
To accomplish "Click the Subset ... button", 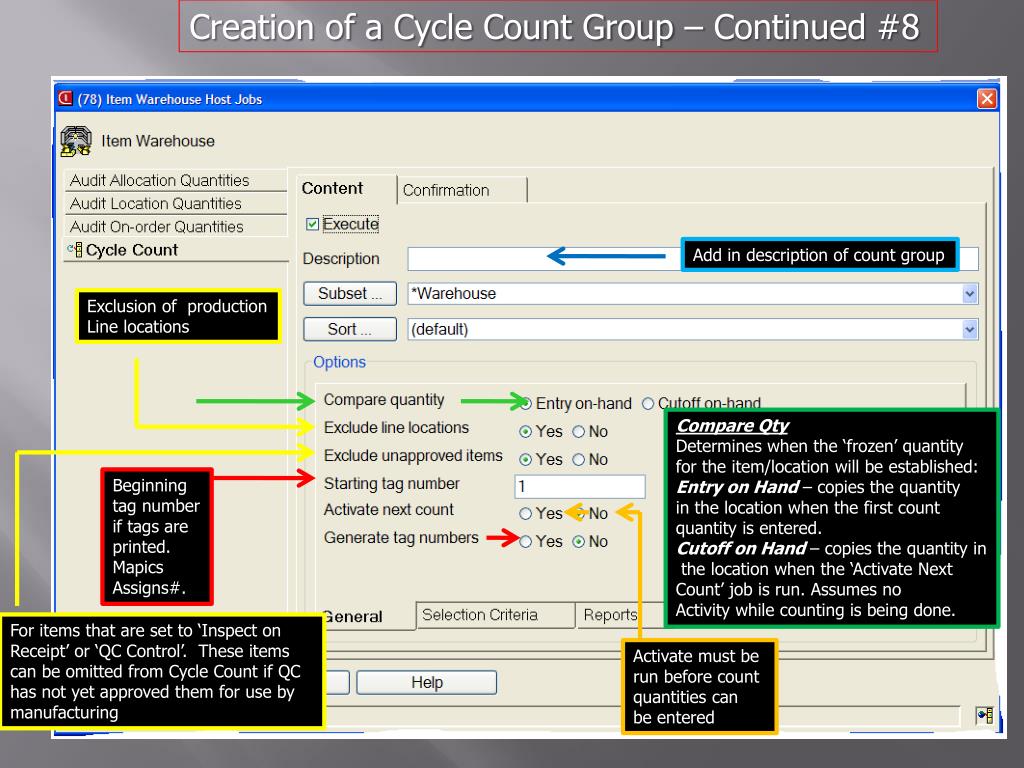I will [x=350, y=294].
